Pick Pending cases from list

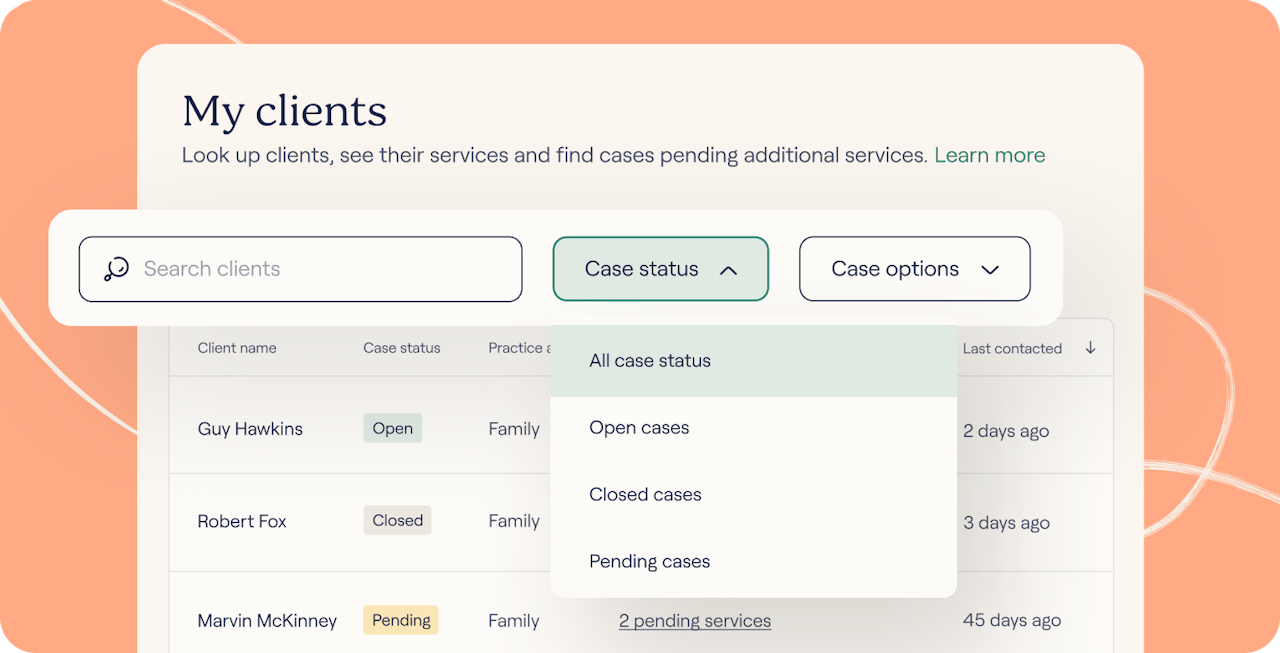[x=649, y=562]
